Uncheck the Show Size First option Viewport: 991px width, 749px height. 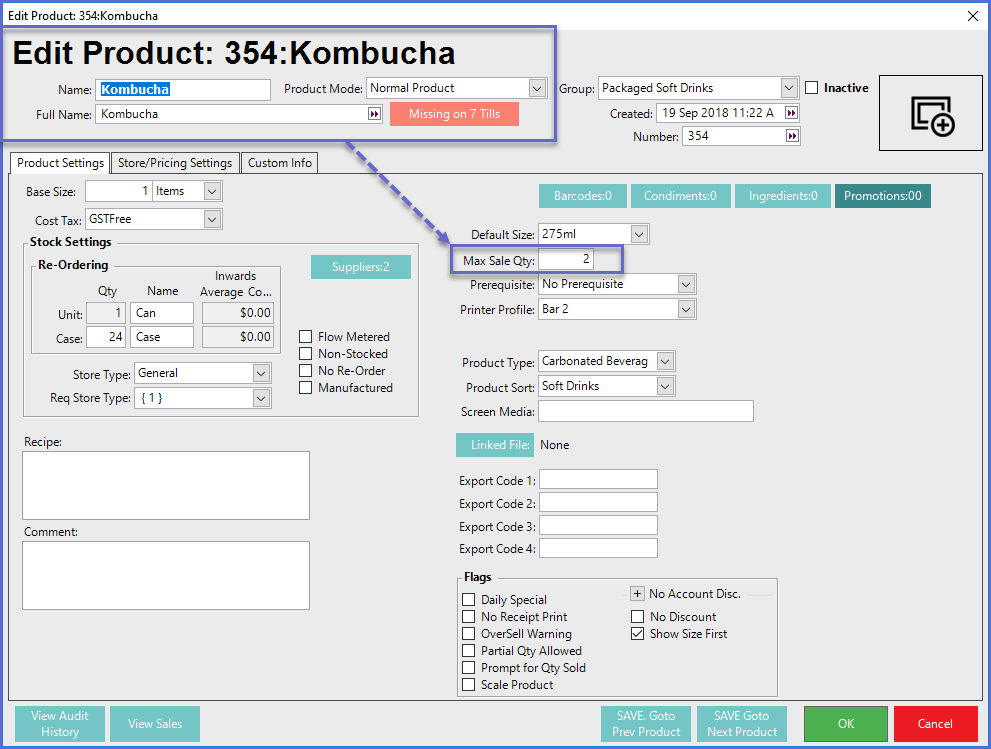tap(638, 634)
